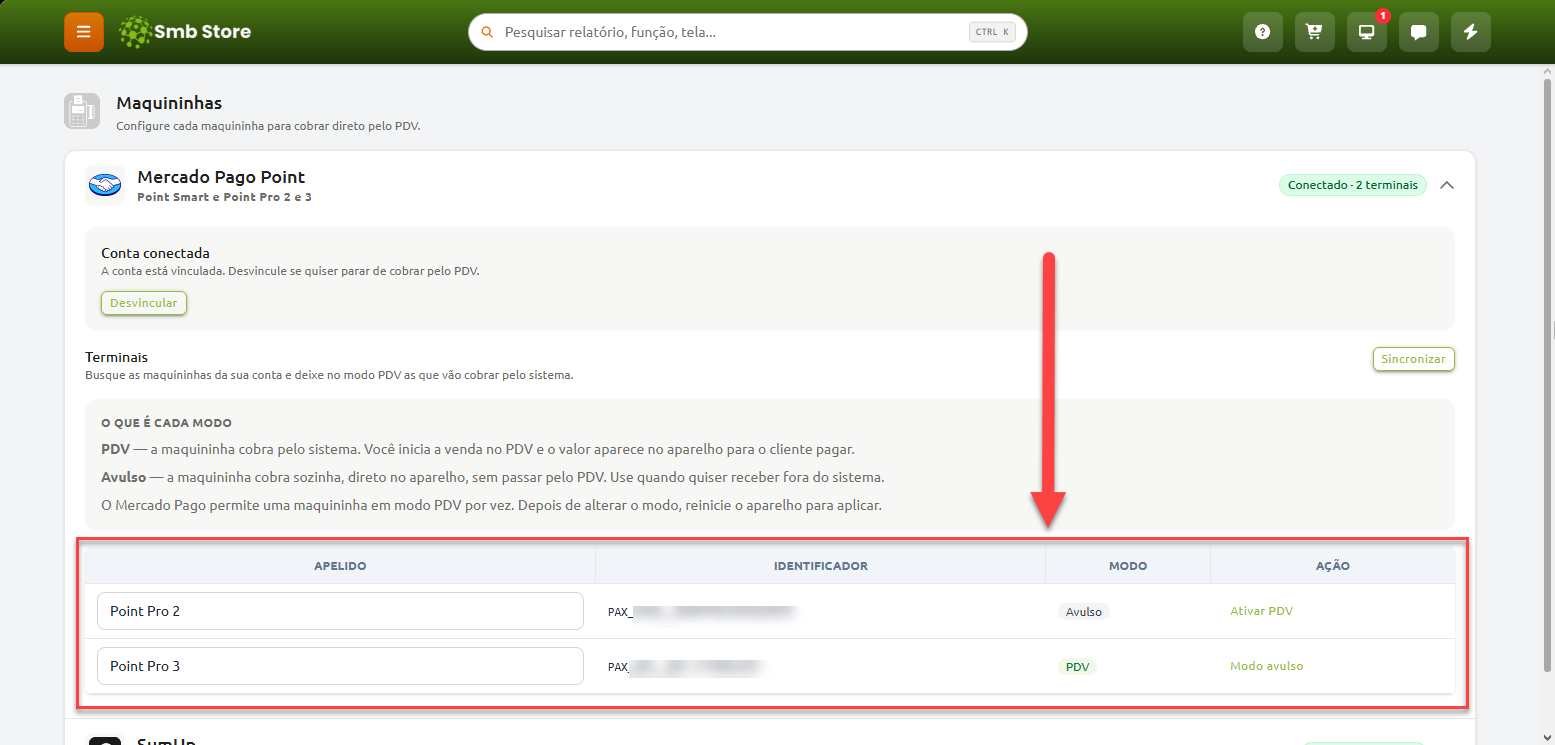The height and width of the screenshot is (745, 1555).
Task: Click the Avulso mode badge
Action: pos(1084,612)
